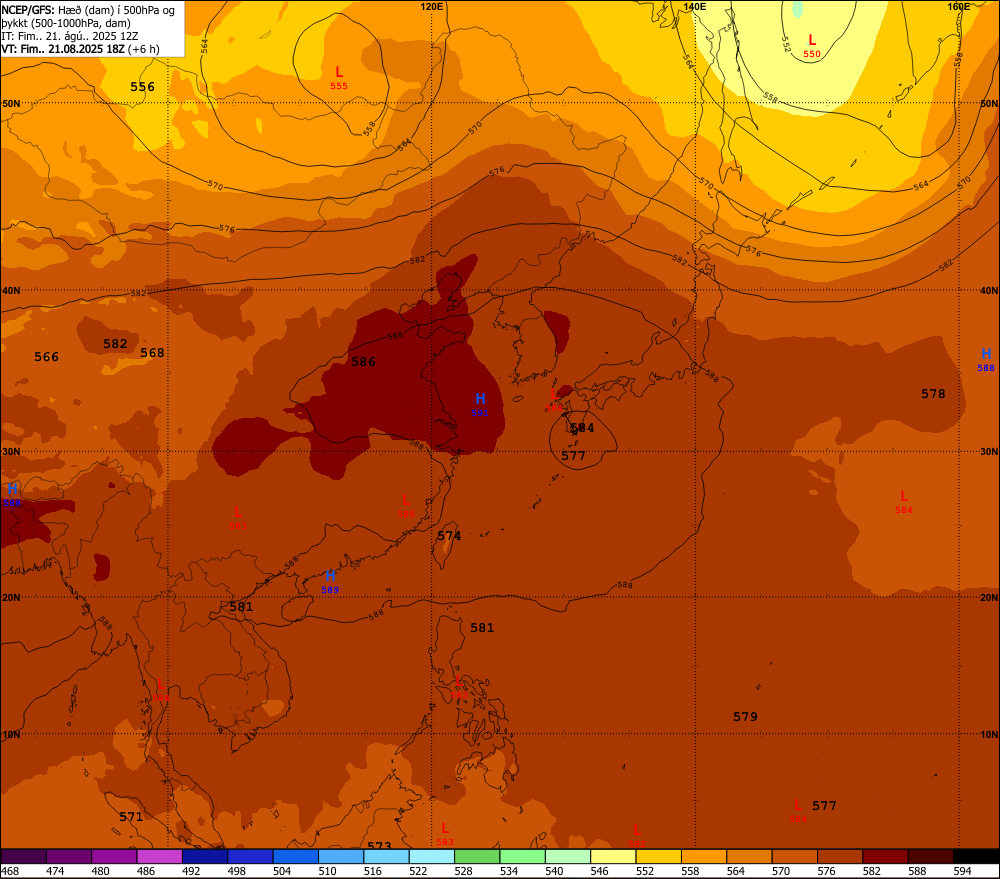Viewport: 1000px width, 879px height.
Task: Click the 120E longitude label
Action: [432, 6]
